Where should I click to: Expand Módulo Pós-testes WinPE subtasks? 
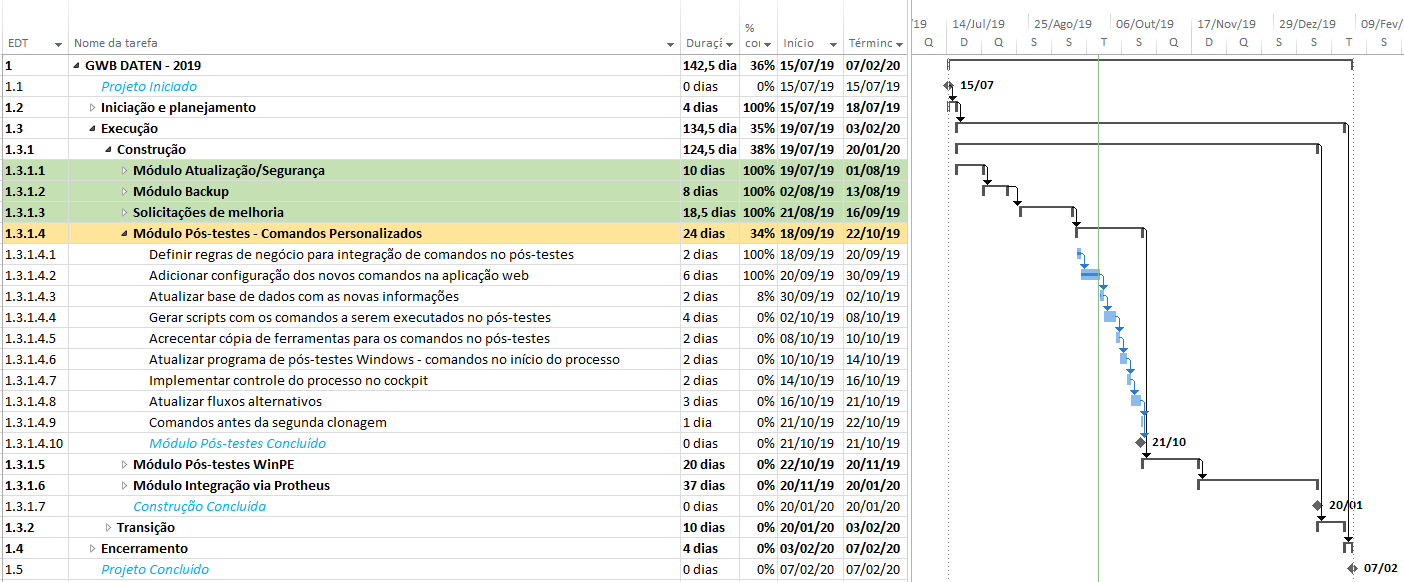tap(125, 465)
